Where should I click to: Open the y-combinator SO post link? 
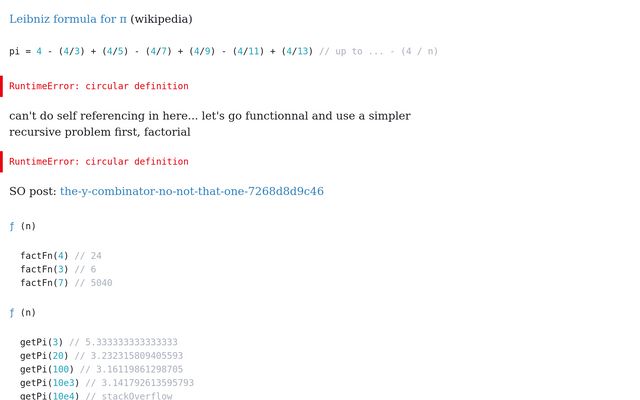(x=191, y=191)
